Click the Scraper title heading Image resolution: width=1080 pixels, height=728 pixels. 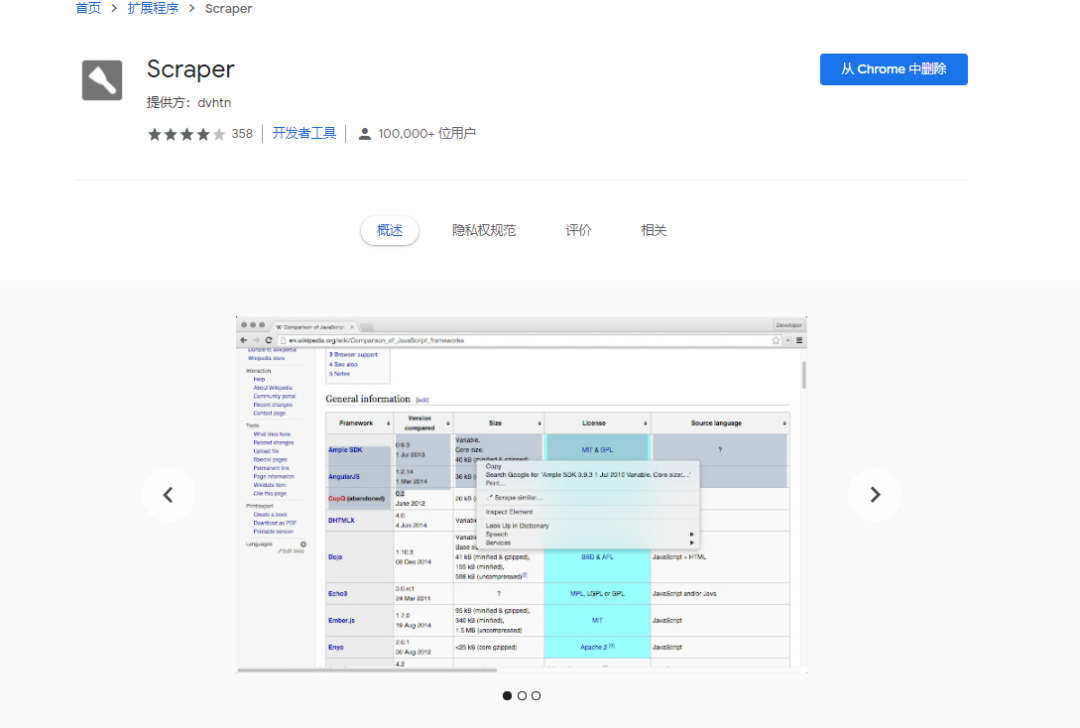pos(190,69)
